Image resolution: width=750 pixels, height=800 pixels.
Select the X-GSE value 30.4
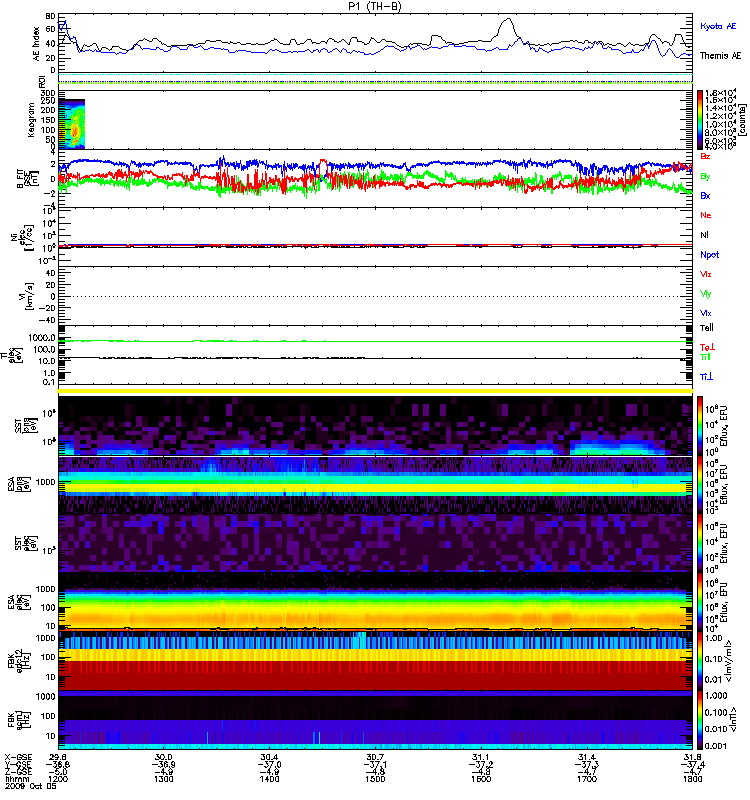pos(269,757)
